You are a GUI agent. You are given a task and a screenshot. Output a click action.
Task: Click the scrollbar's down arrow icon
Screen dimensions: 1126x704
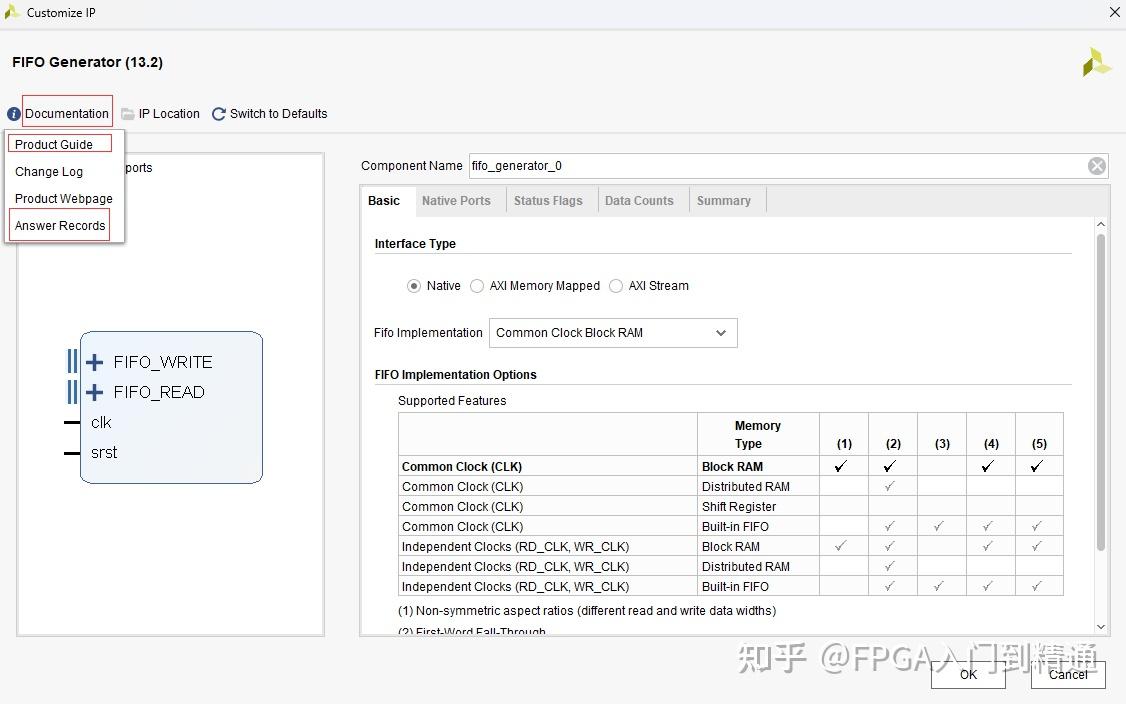pos(1101,627)
